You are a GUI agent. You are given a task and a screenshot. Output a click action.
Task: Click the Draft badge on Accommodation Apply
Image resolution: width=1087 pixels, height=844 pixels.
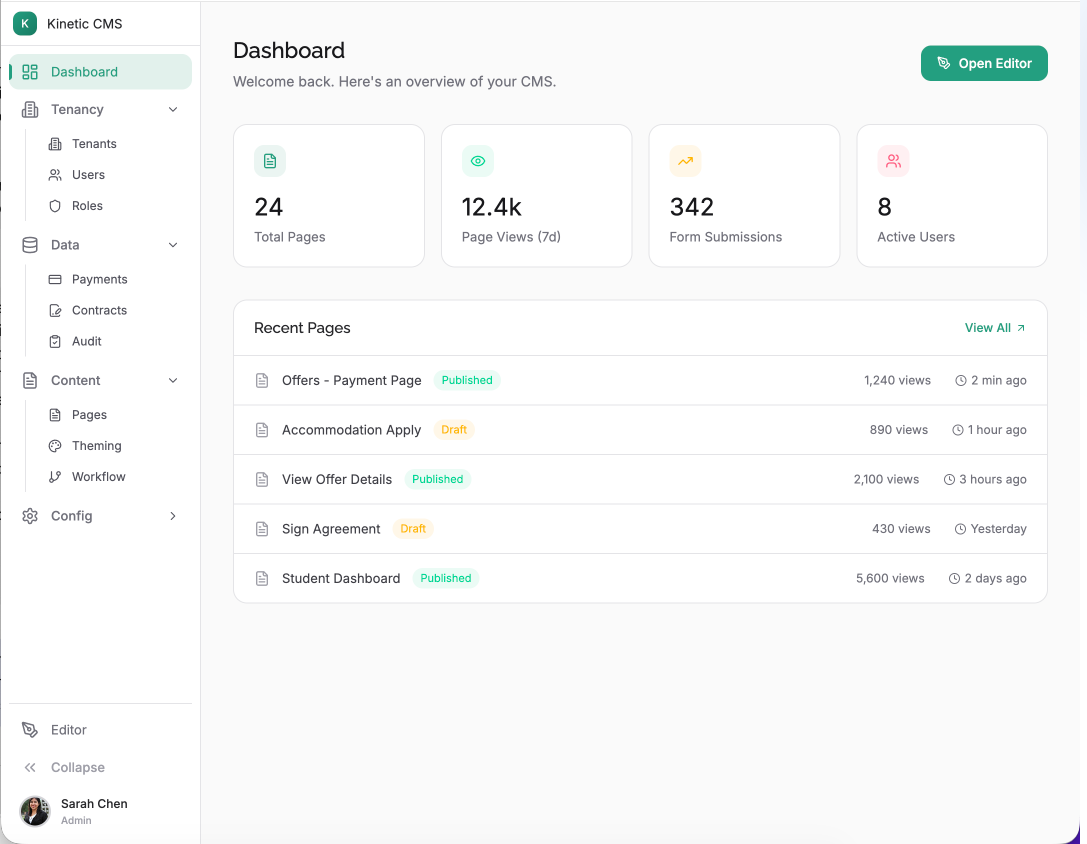(x=454, y=430)
